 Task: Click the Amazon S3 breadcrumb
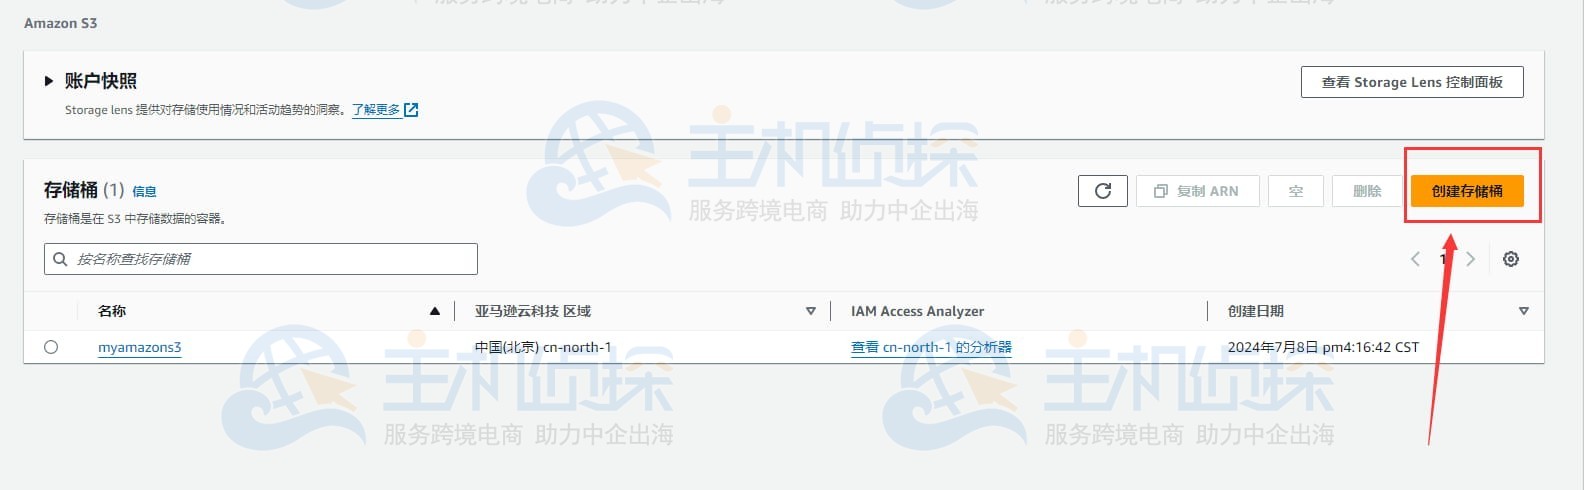pyautogui.click(x=61, y=23)
